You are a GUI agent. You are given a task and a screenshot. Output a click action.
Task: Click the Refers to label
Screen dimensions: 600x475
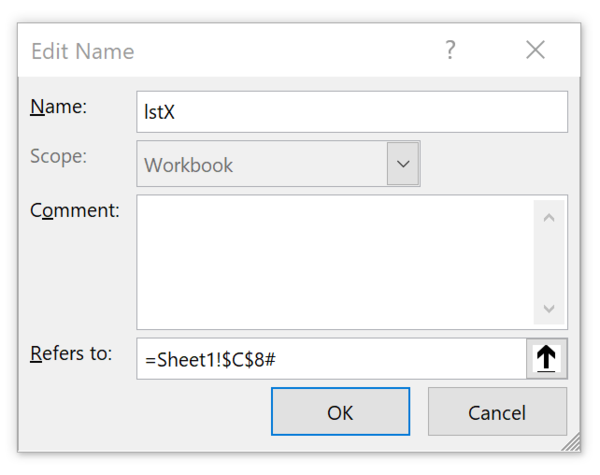point(72,353)
